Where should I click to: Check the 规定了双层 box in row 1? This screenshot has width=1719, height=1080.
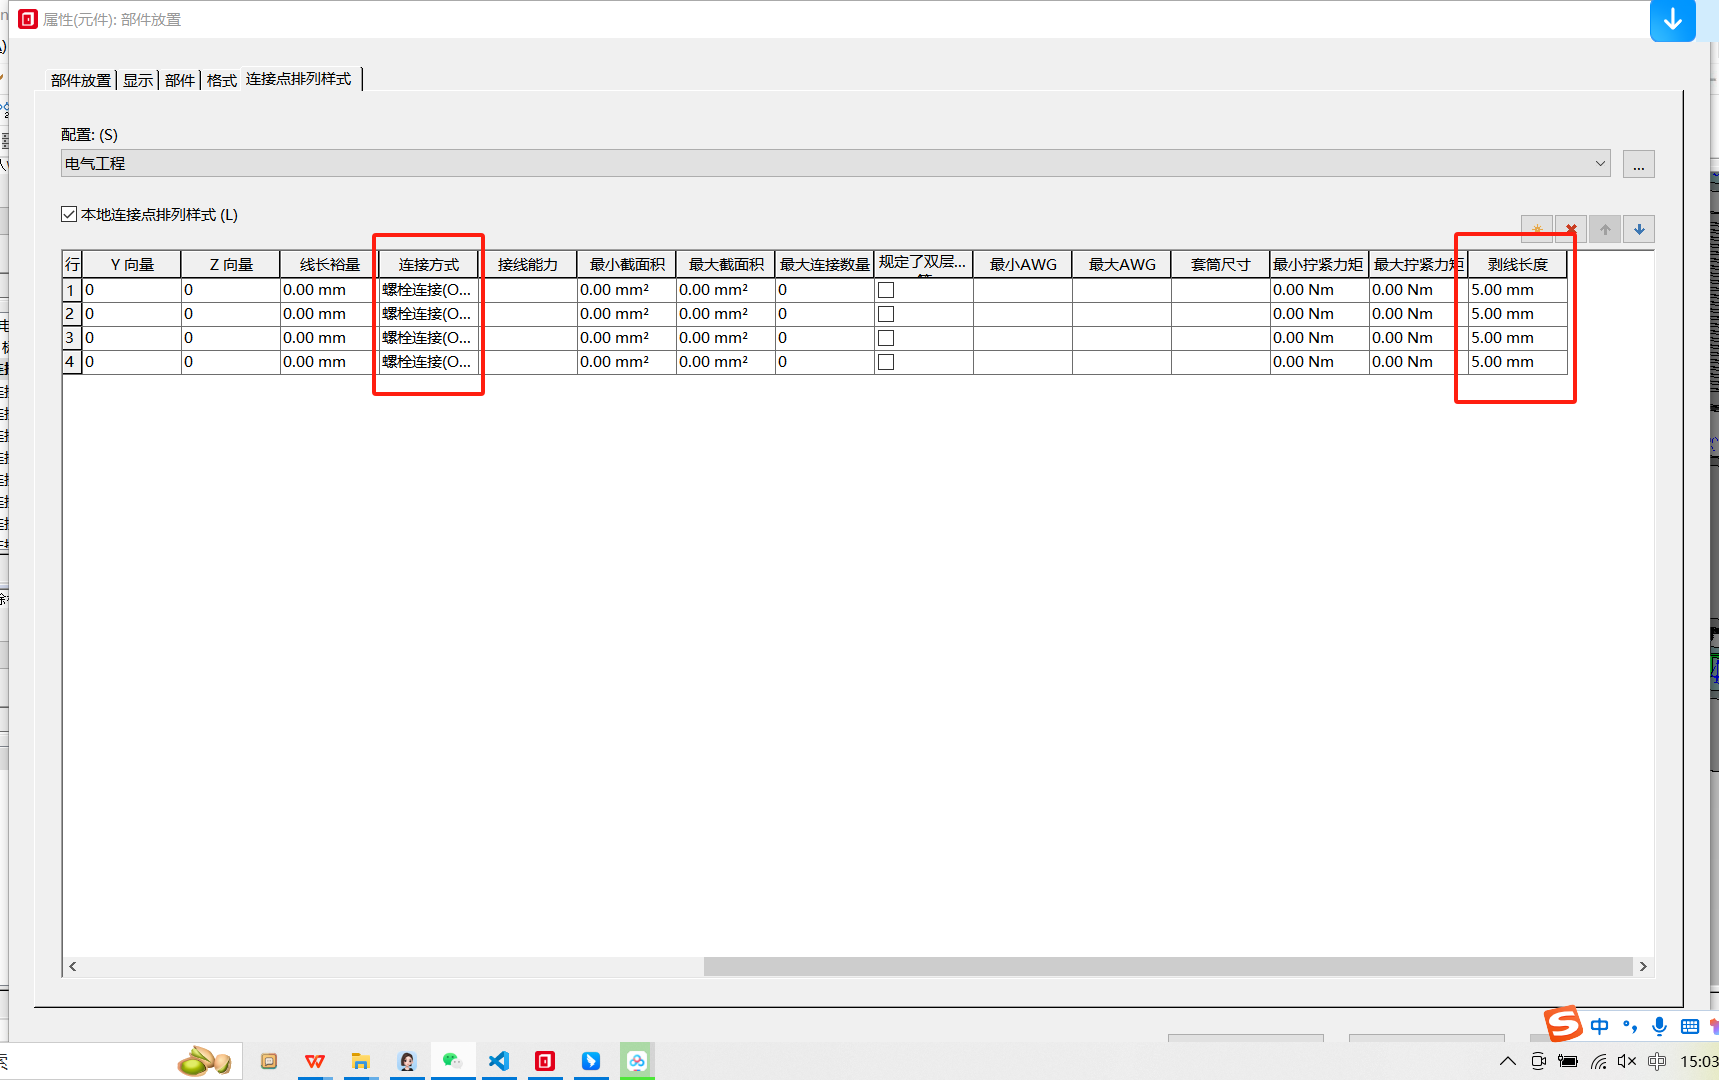tap(886, 290)
